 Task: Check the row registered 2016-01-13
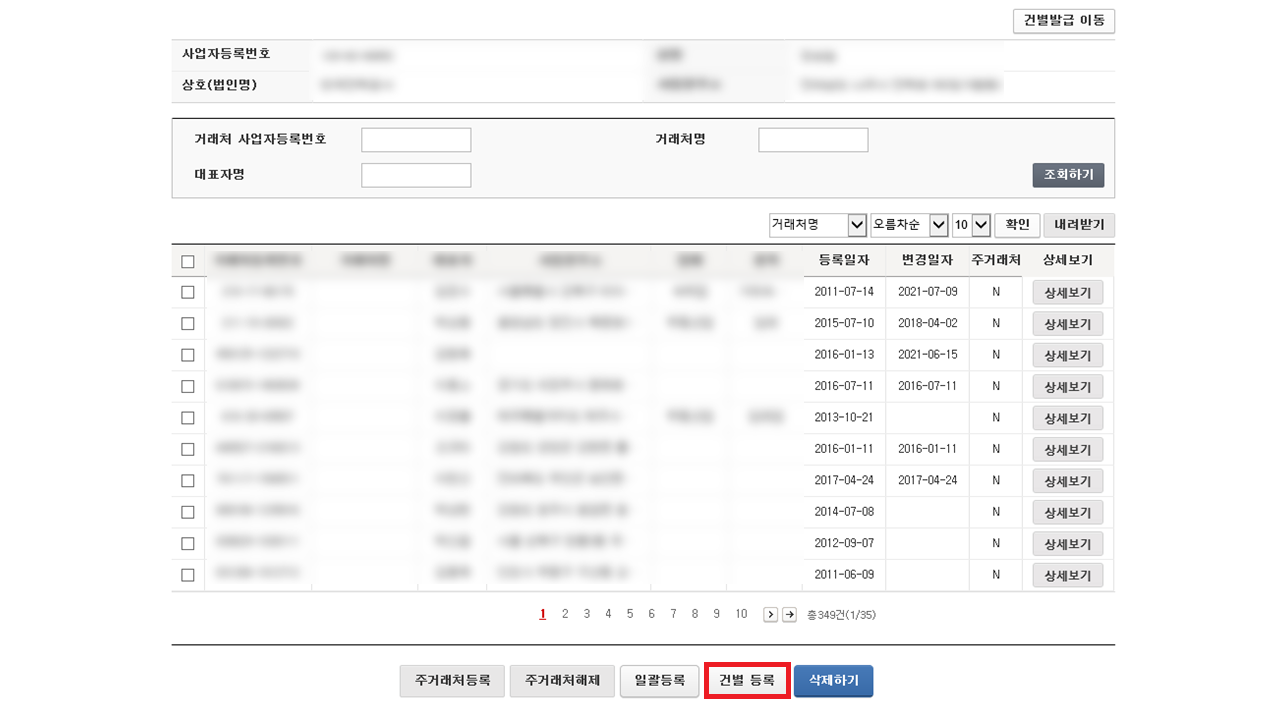188,355
